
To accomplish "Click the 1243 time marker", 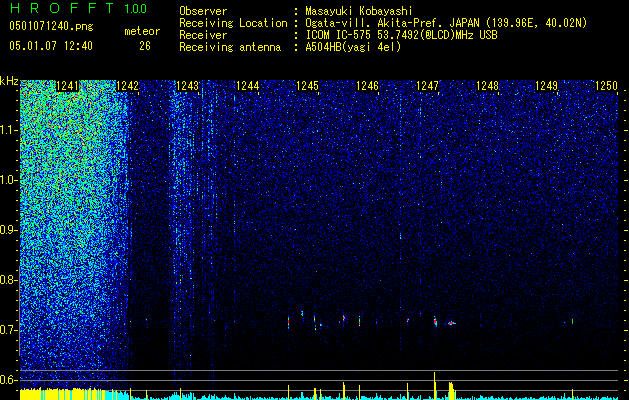I will point(187,85).
